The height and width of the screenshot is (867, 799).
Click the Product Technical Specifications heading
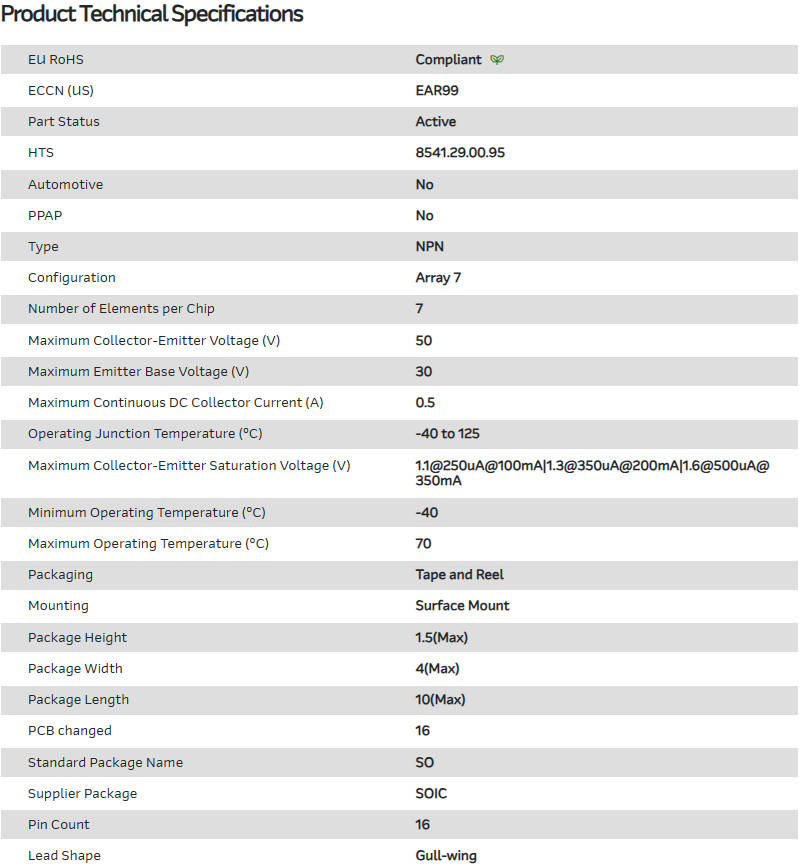coord(152,14)
